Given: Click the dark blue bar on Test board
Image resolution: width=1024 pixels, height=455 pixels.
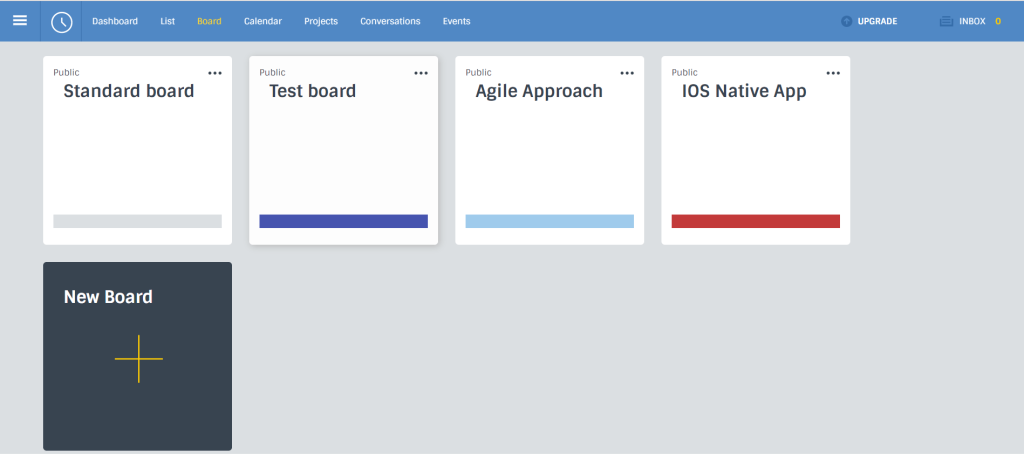Looking at the screenshot, I should [x=344, y=221].
